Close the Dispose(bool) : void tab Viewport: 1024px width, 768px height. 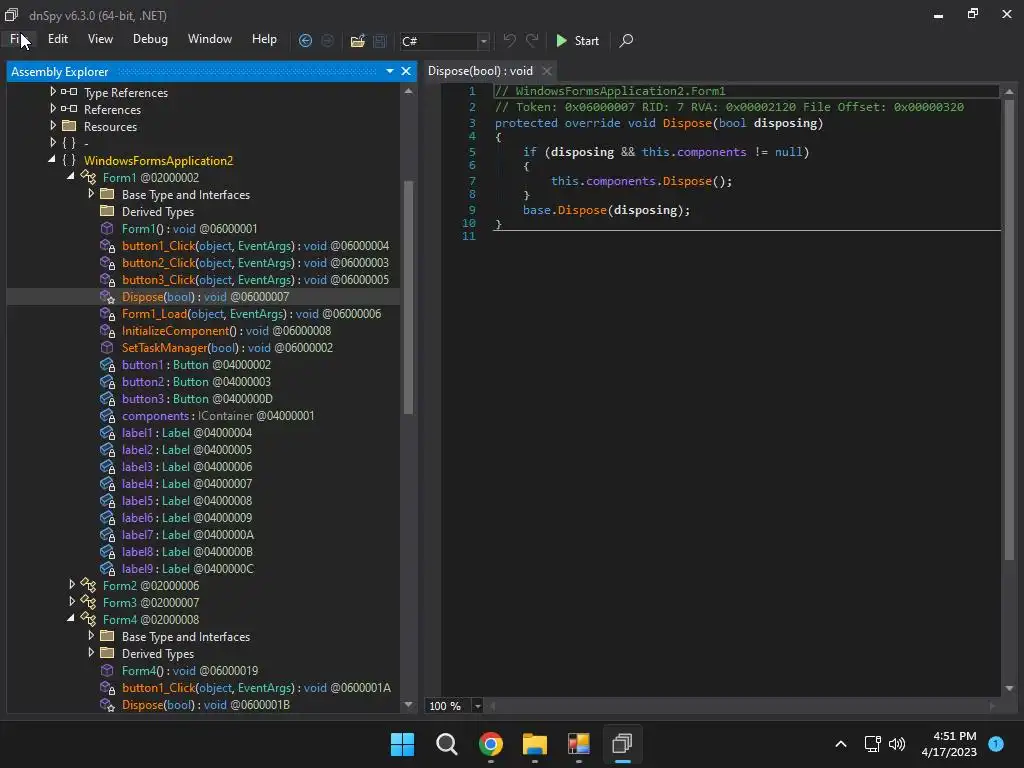pyautogui.click(x=547, y=71)
